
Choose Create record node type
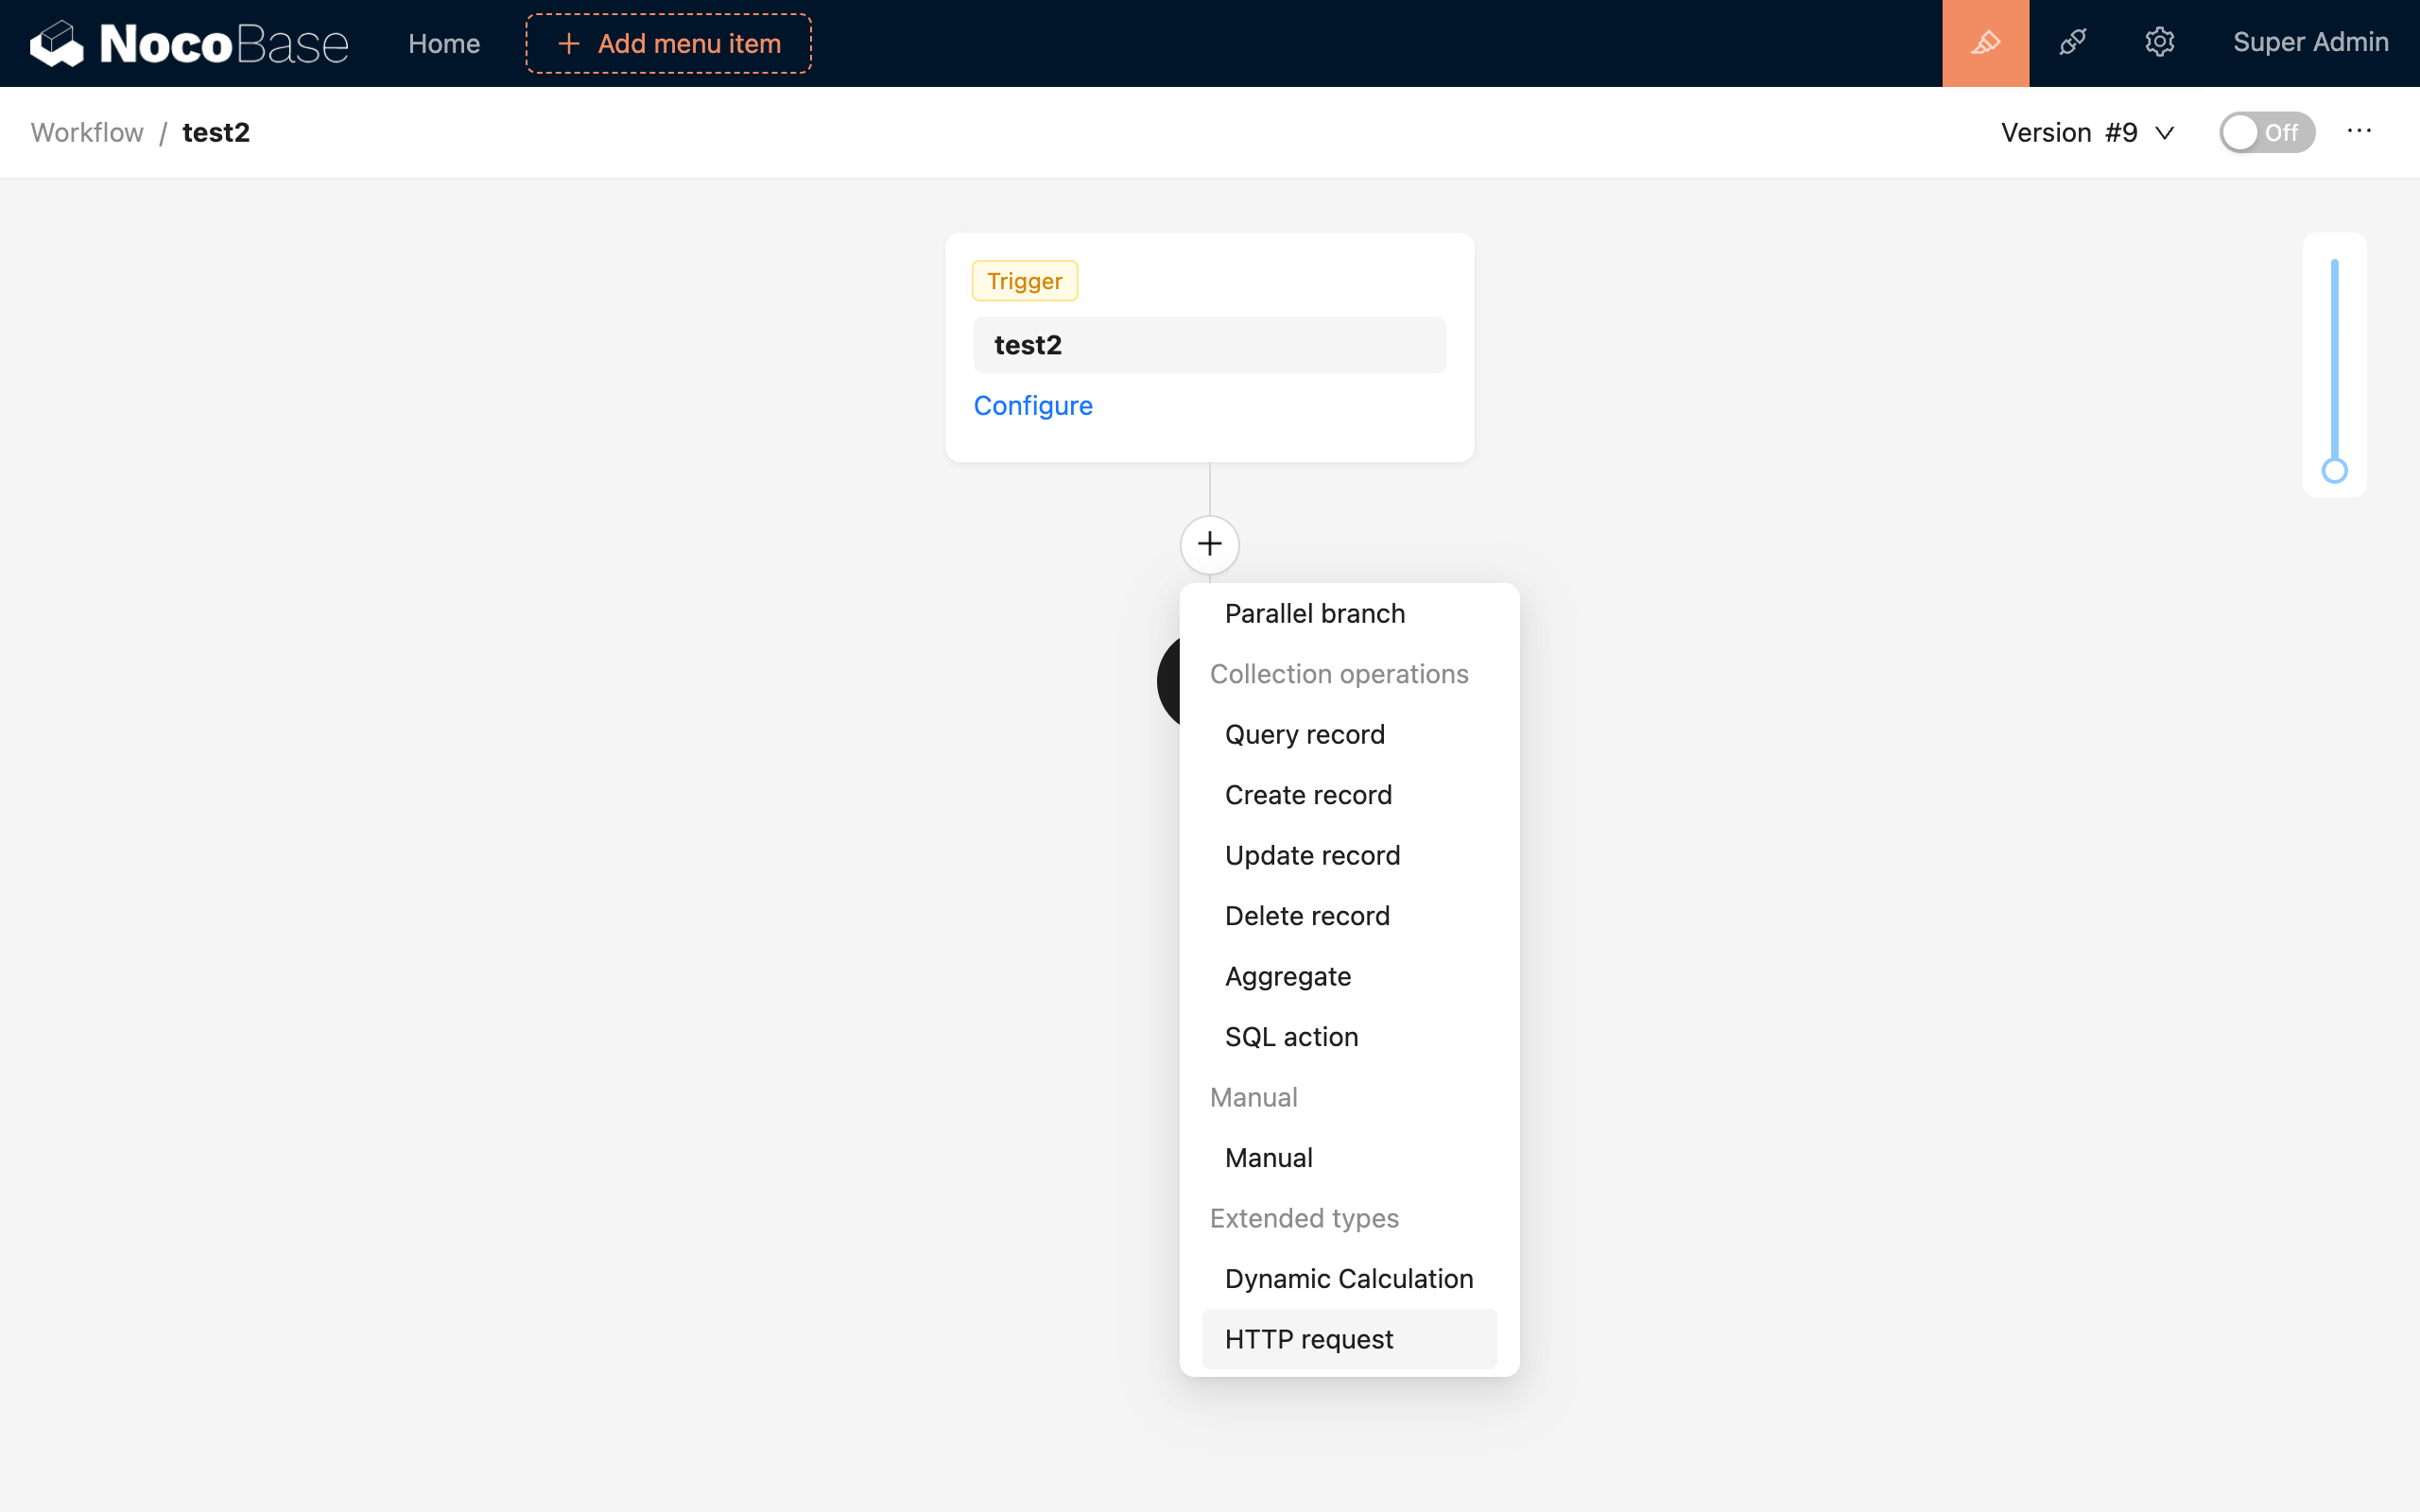(x=1307, y=794)
